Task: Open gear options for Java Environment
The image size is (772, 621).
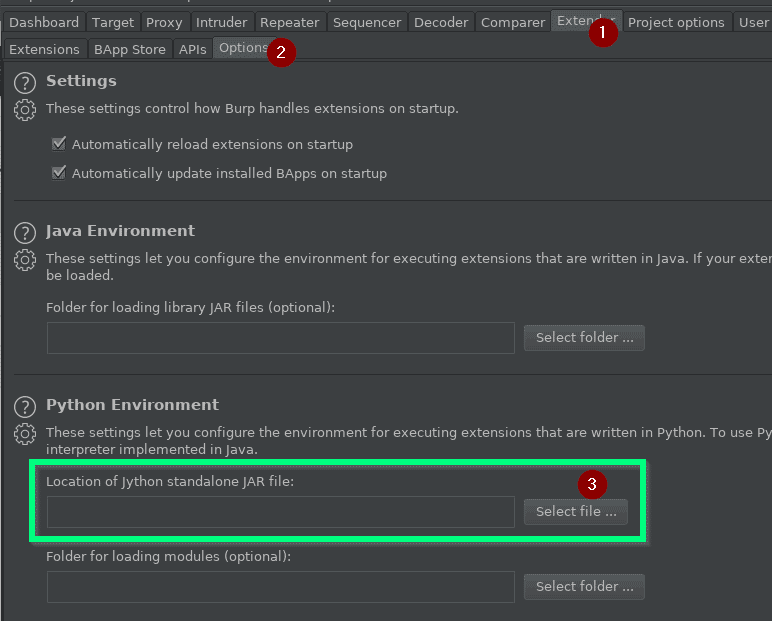Action: click(25, 260)
